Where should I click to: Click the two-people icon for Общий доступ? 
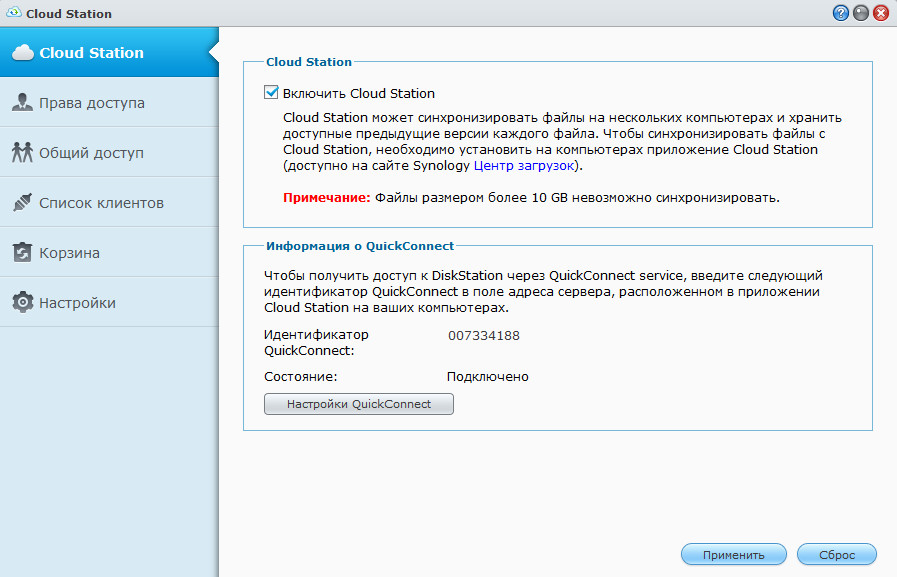[x=22, y=153]
